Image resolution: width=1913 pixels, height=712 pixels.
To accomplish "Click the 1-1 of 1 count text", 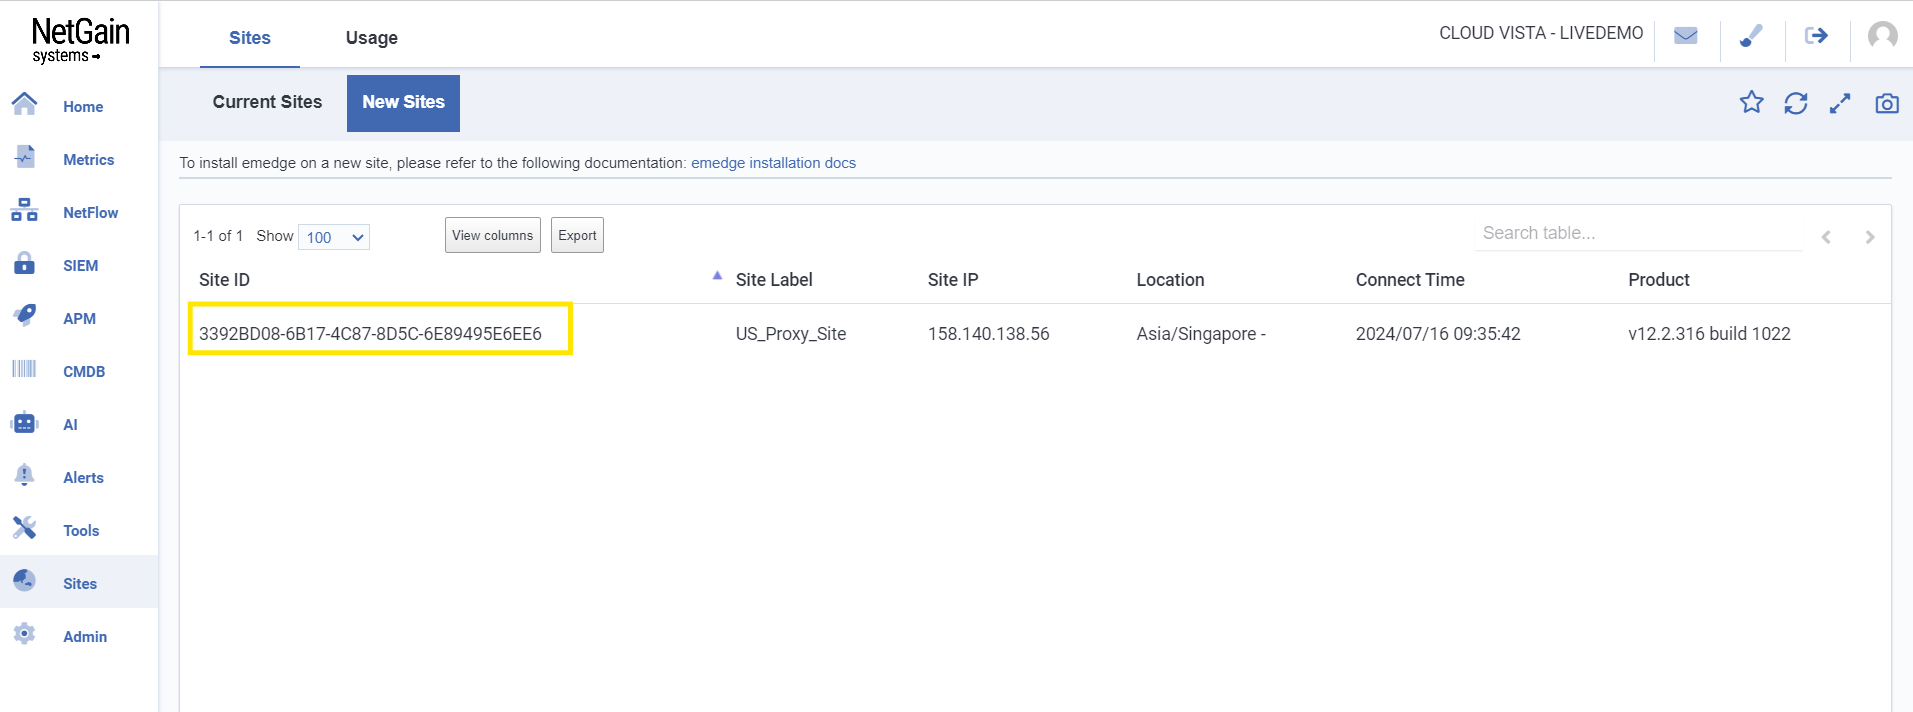I will [x=218, y=236].
